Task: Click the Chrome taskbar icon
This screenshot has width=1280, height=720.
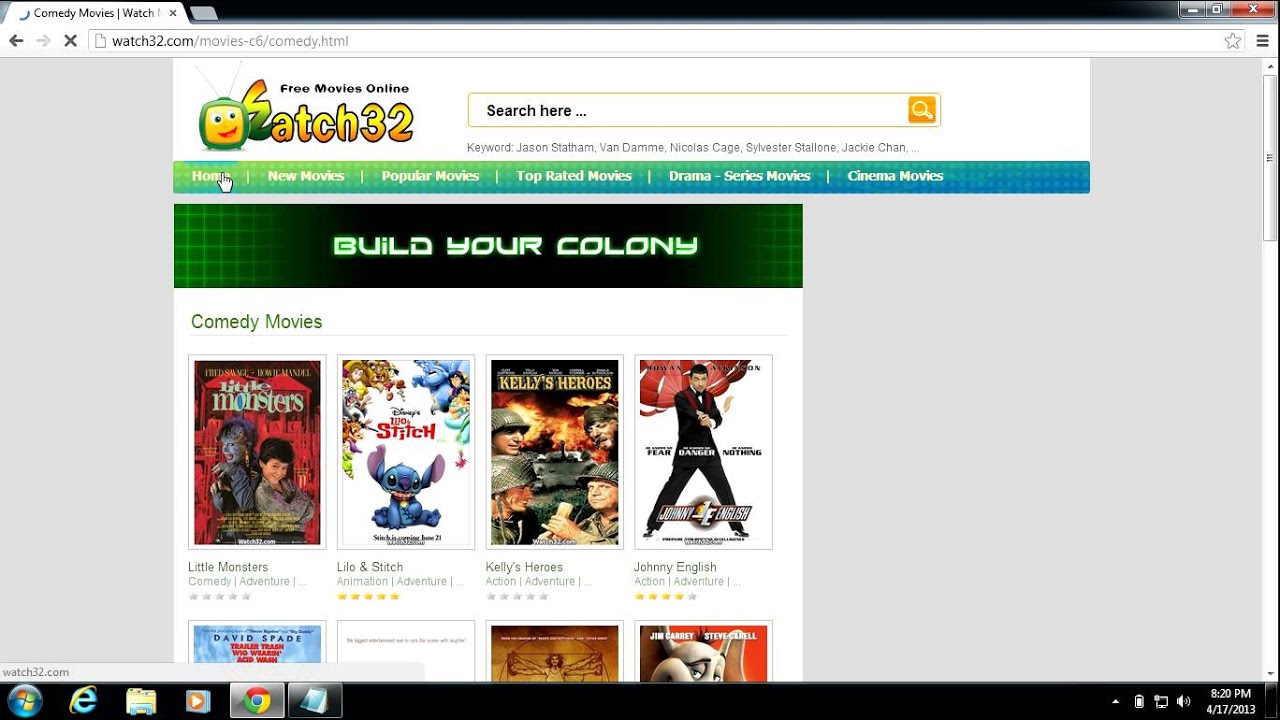Action: click(257, 701)
